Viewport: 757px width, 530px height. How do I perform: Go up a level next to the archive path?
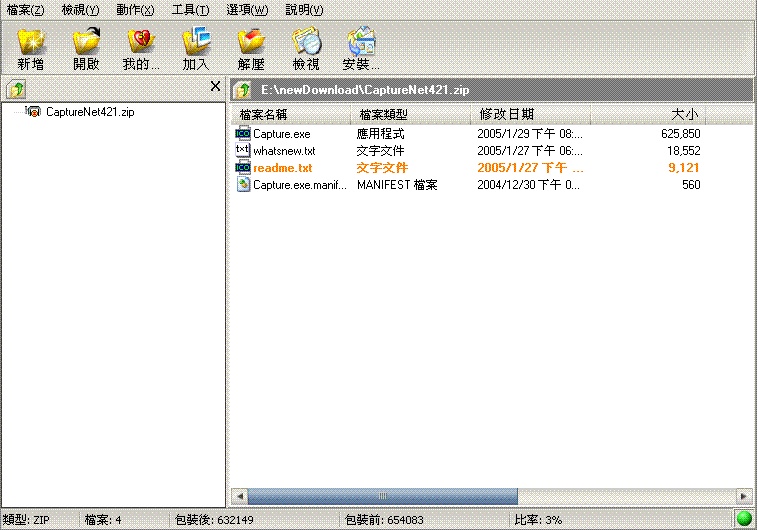point(242,90)
